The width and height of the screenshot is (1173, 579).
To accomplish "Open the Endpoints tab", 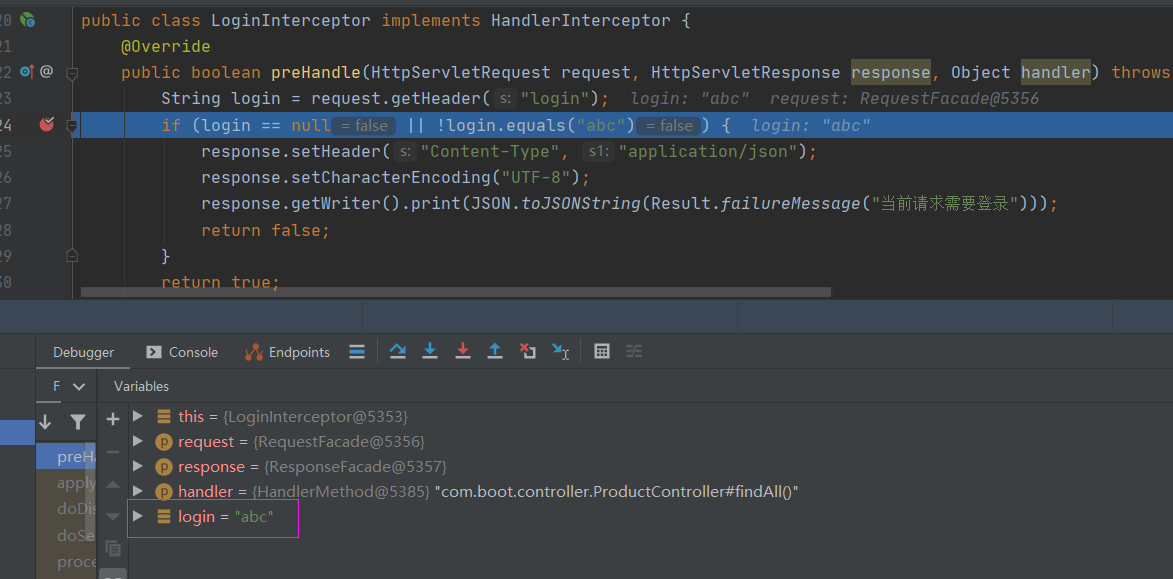I will click(x=288, y=352).
